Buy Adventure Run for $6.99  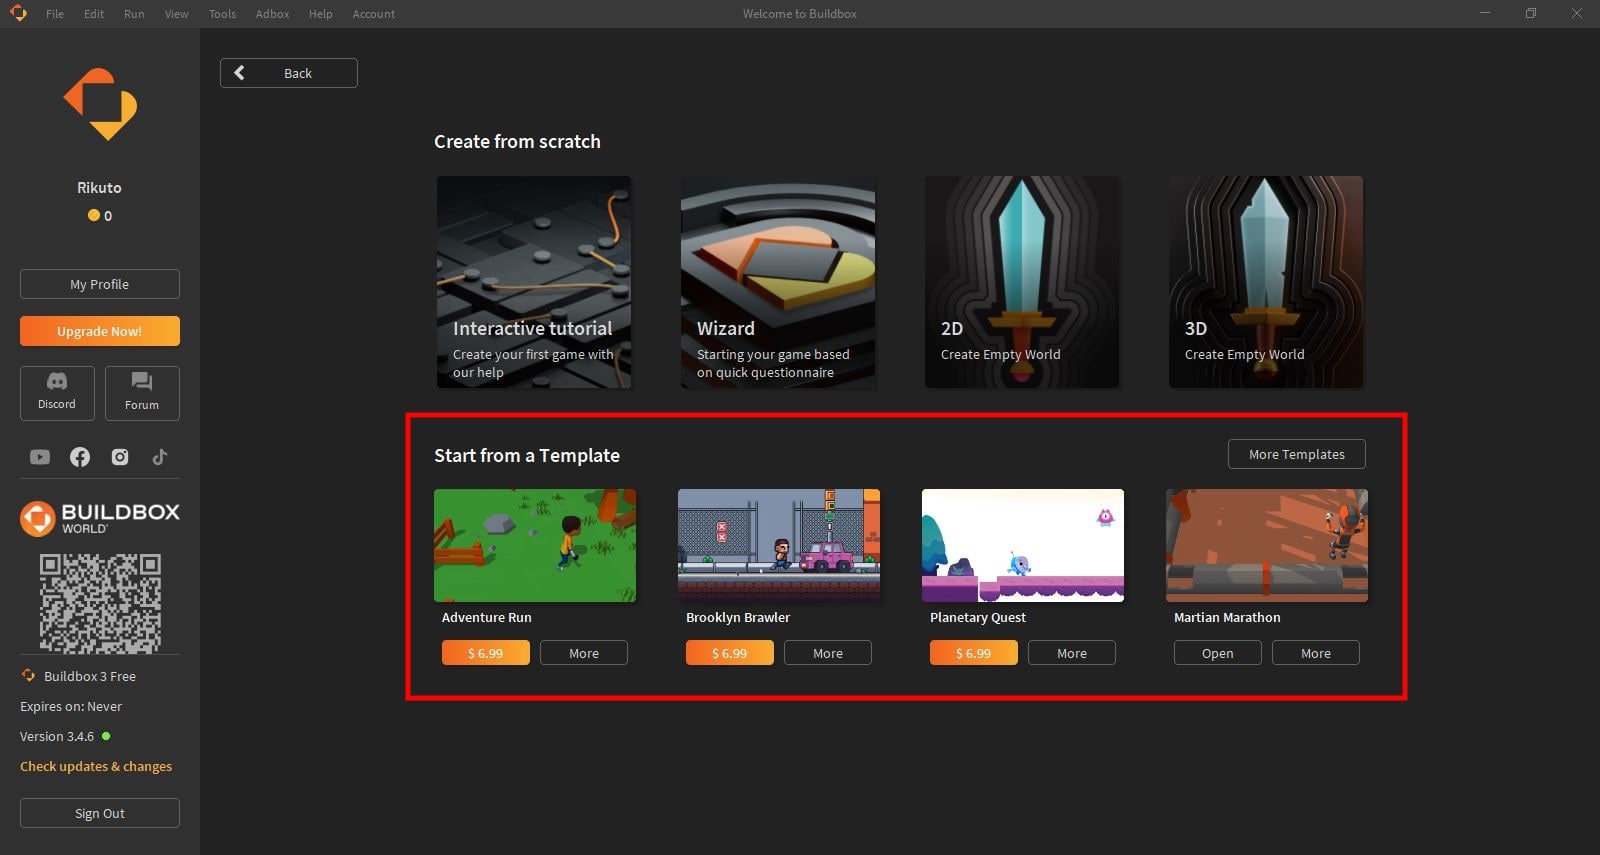485,653
